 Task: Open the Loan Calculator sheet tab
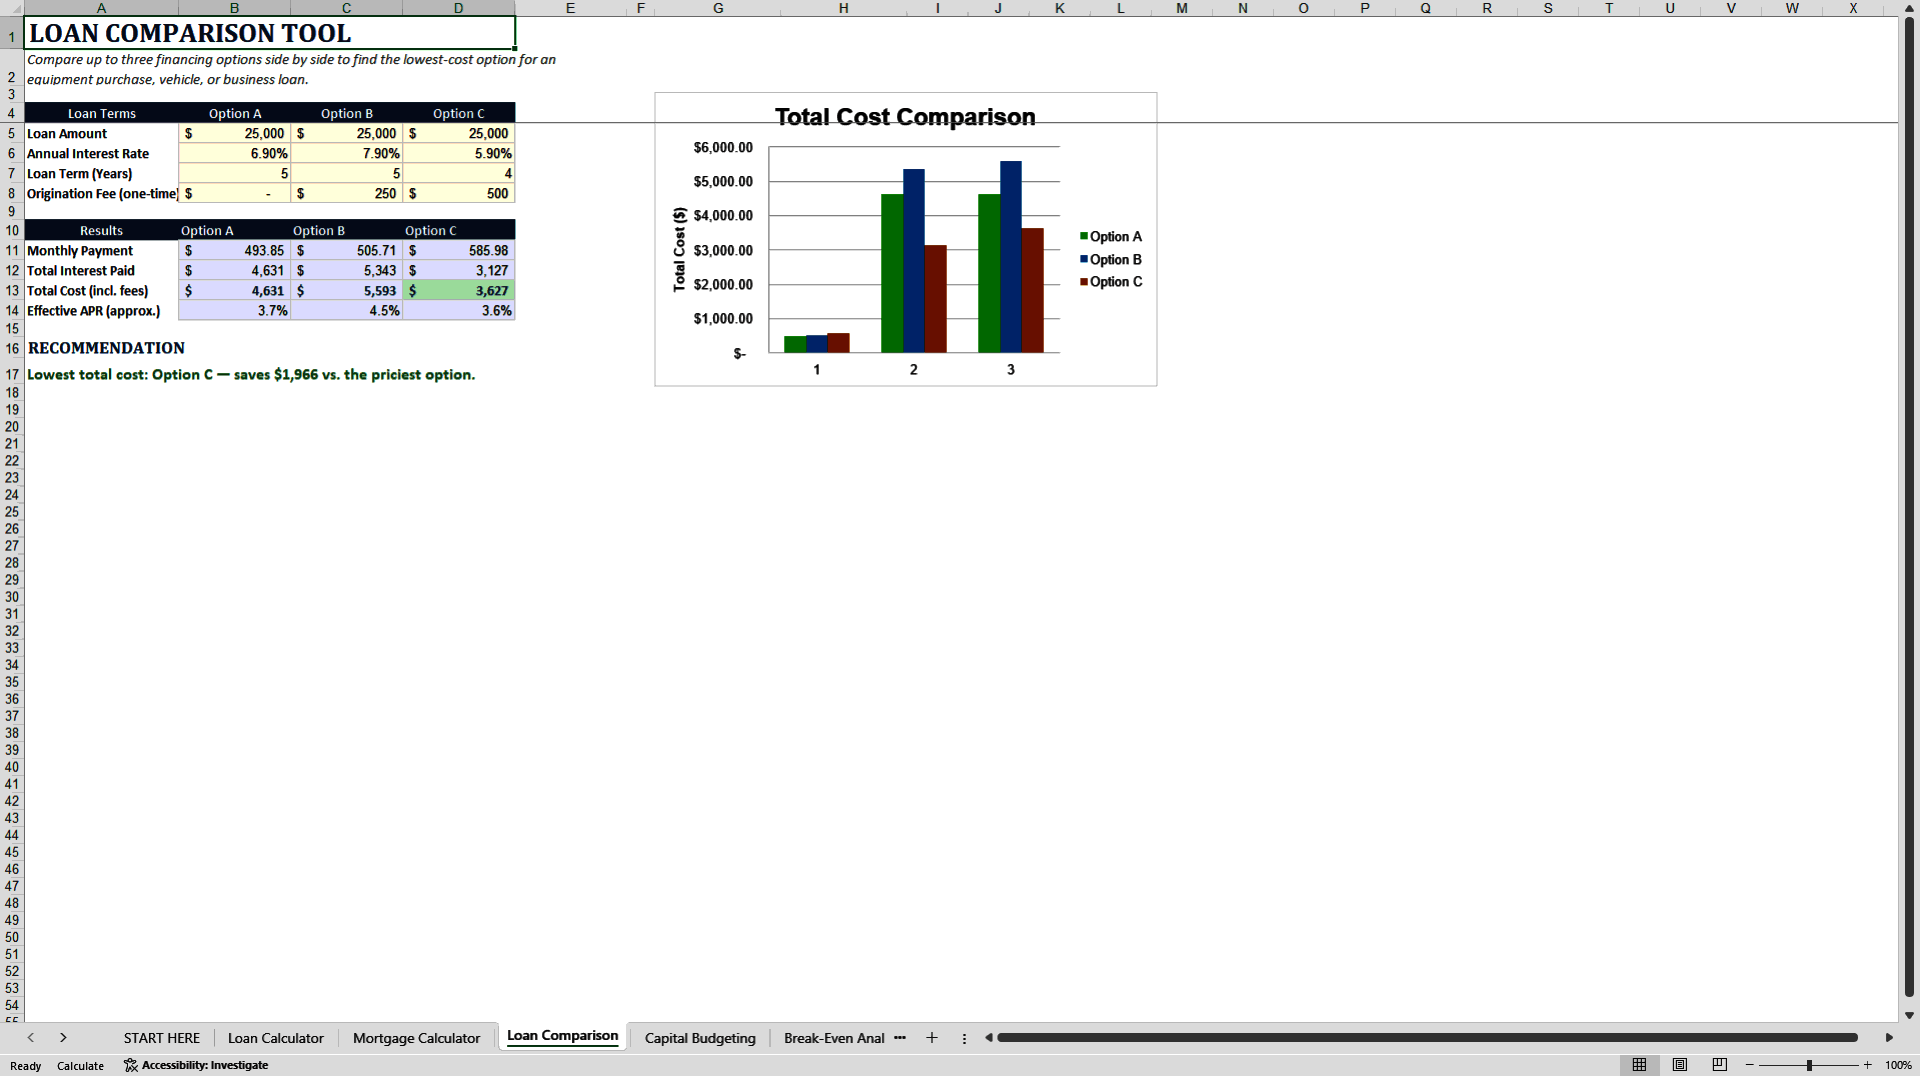click(x=276, y=1038)
